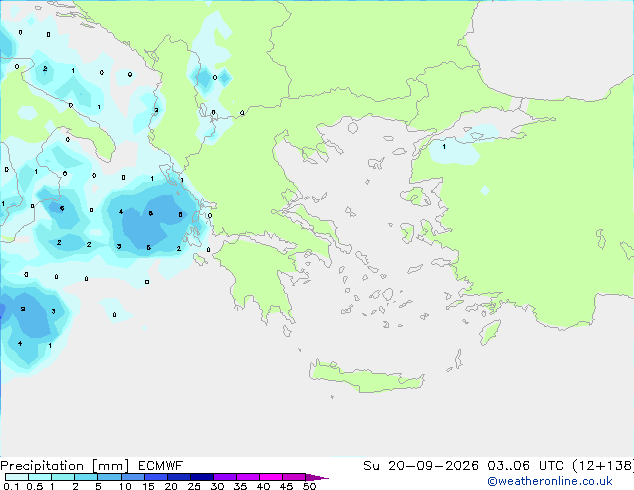Select the dark blue 20-25 mm legend swatch
This screenshot has width=634, height=490.
coord(179,477)
